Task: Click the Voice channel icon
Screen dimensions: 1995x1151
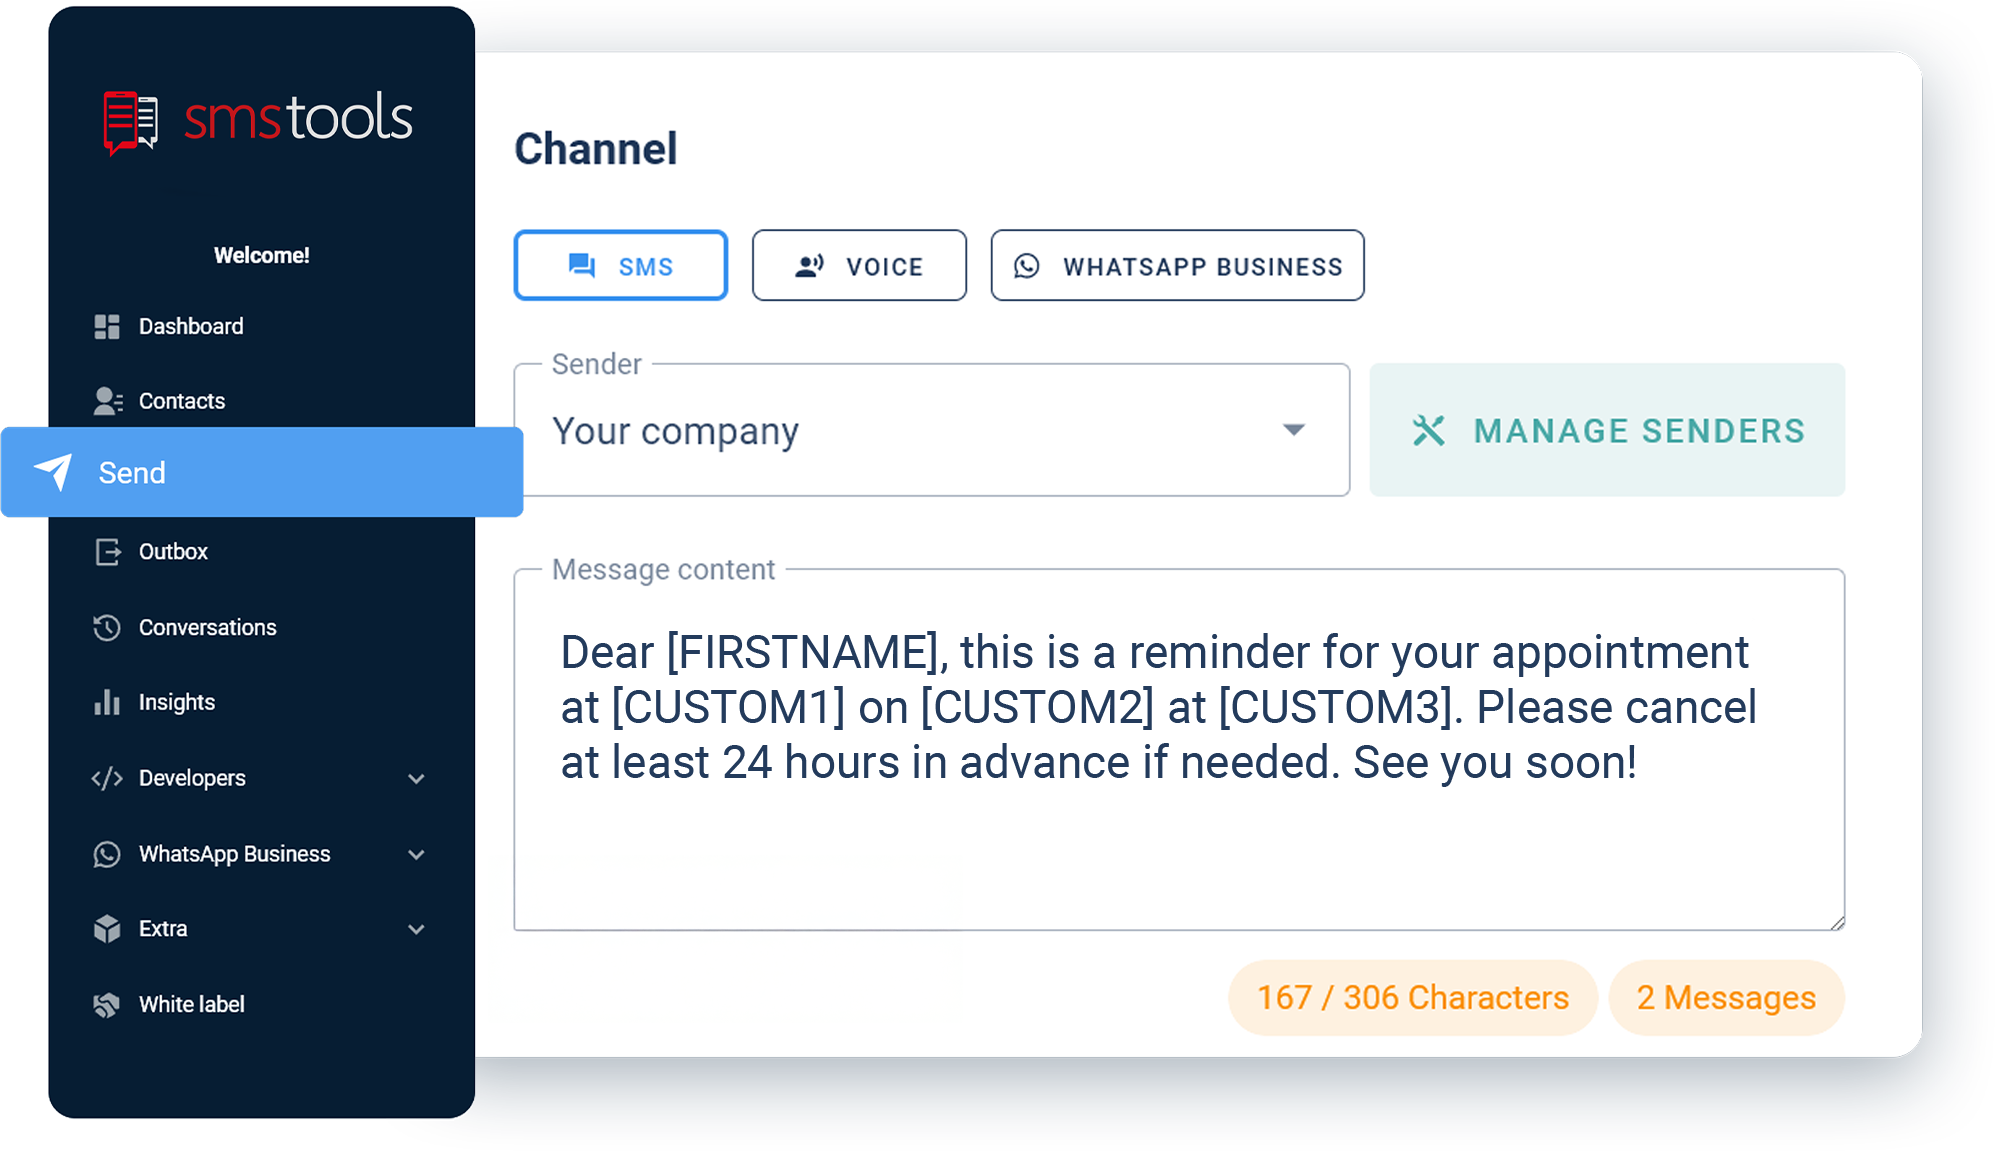Action: pyautogui.click(x=808, y=266)
